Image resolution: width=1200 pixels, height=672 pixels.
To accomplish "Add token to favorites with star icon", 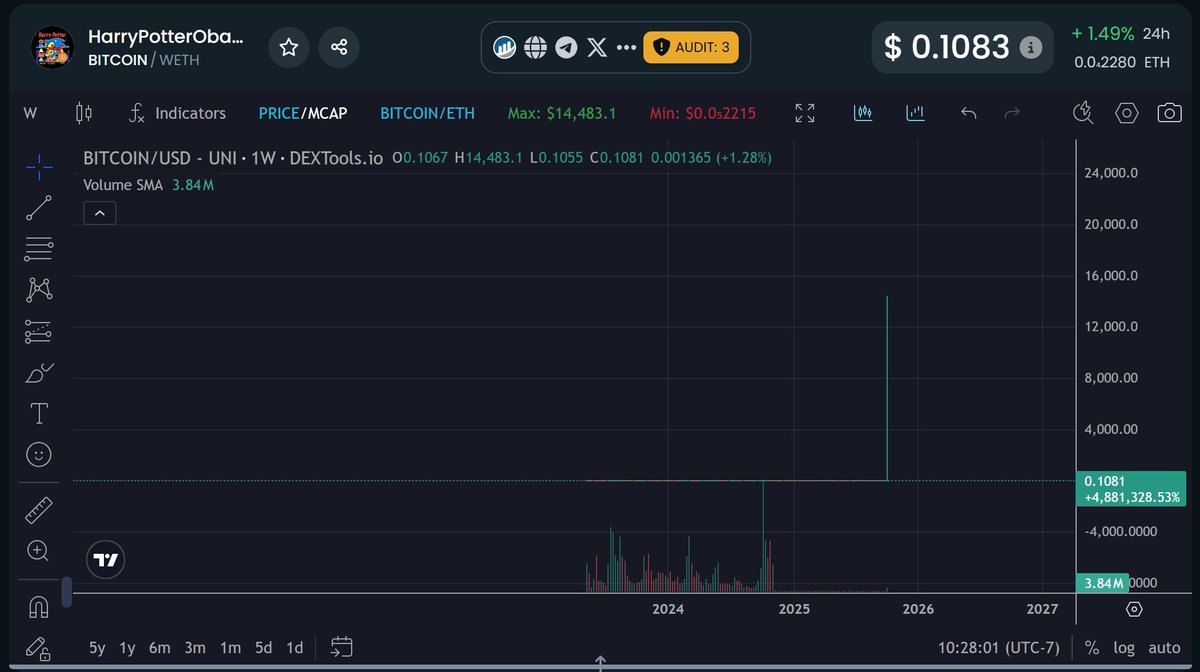I will tap(289, 47).
